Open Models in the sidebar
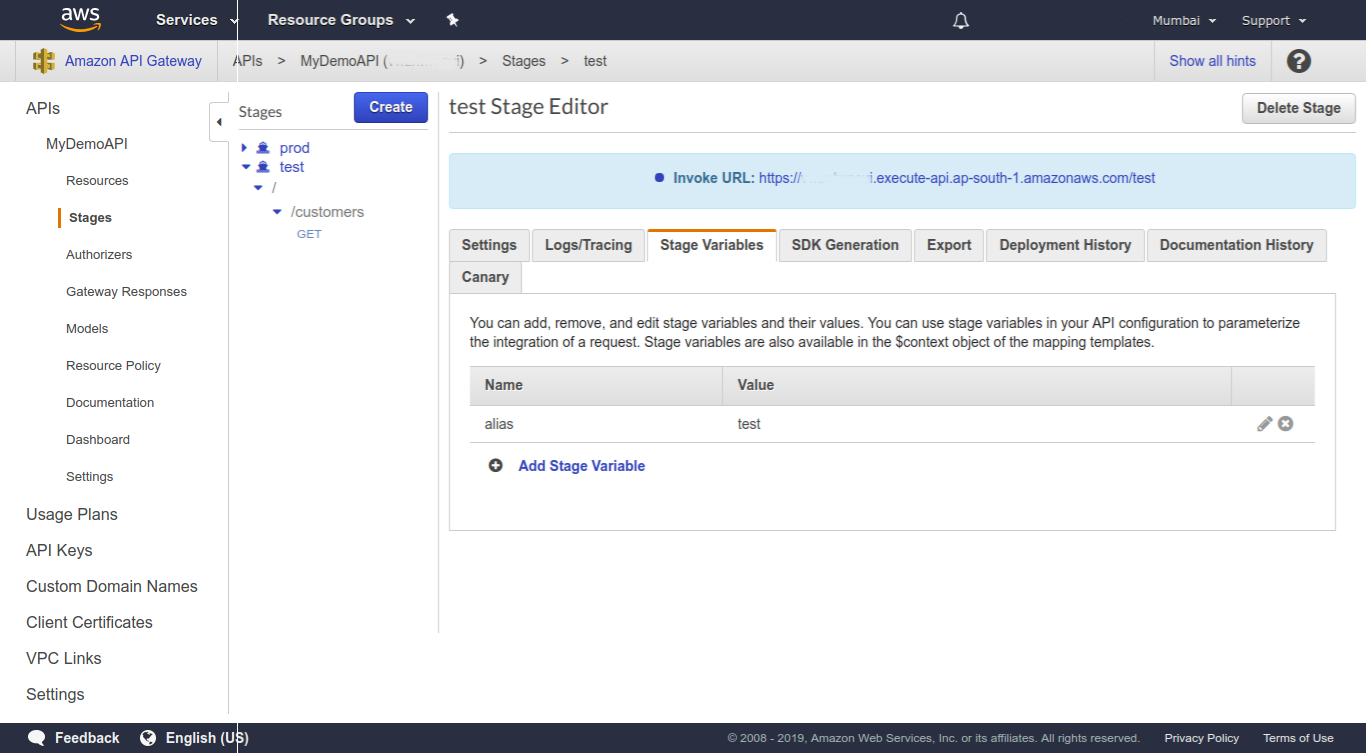 pos(87,329)
